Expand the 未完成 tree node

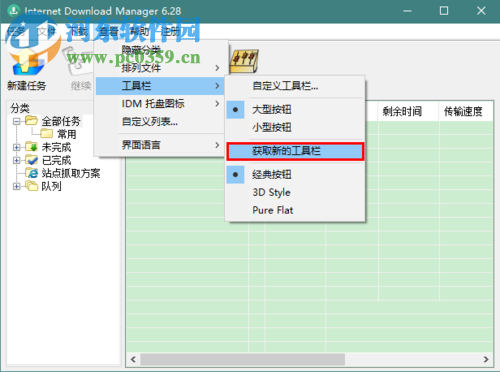tap(16, 147)
